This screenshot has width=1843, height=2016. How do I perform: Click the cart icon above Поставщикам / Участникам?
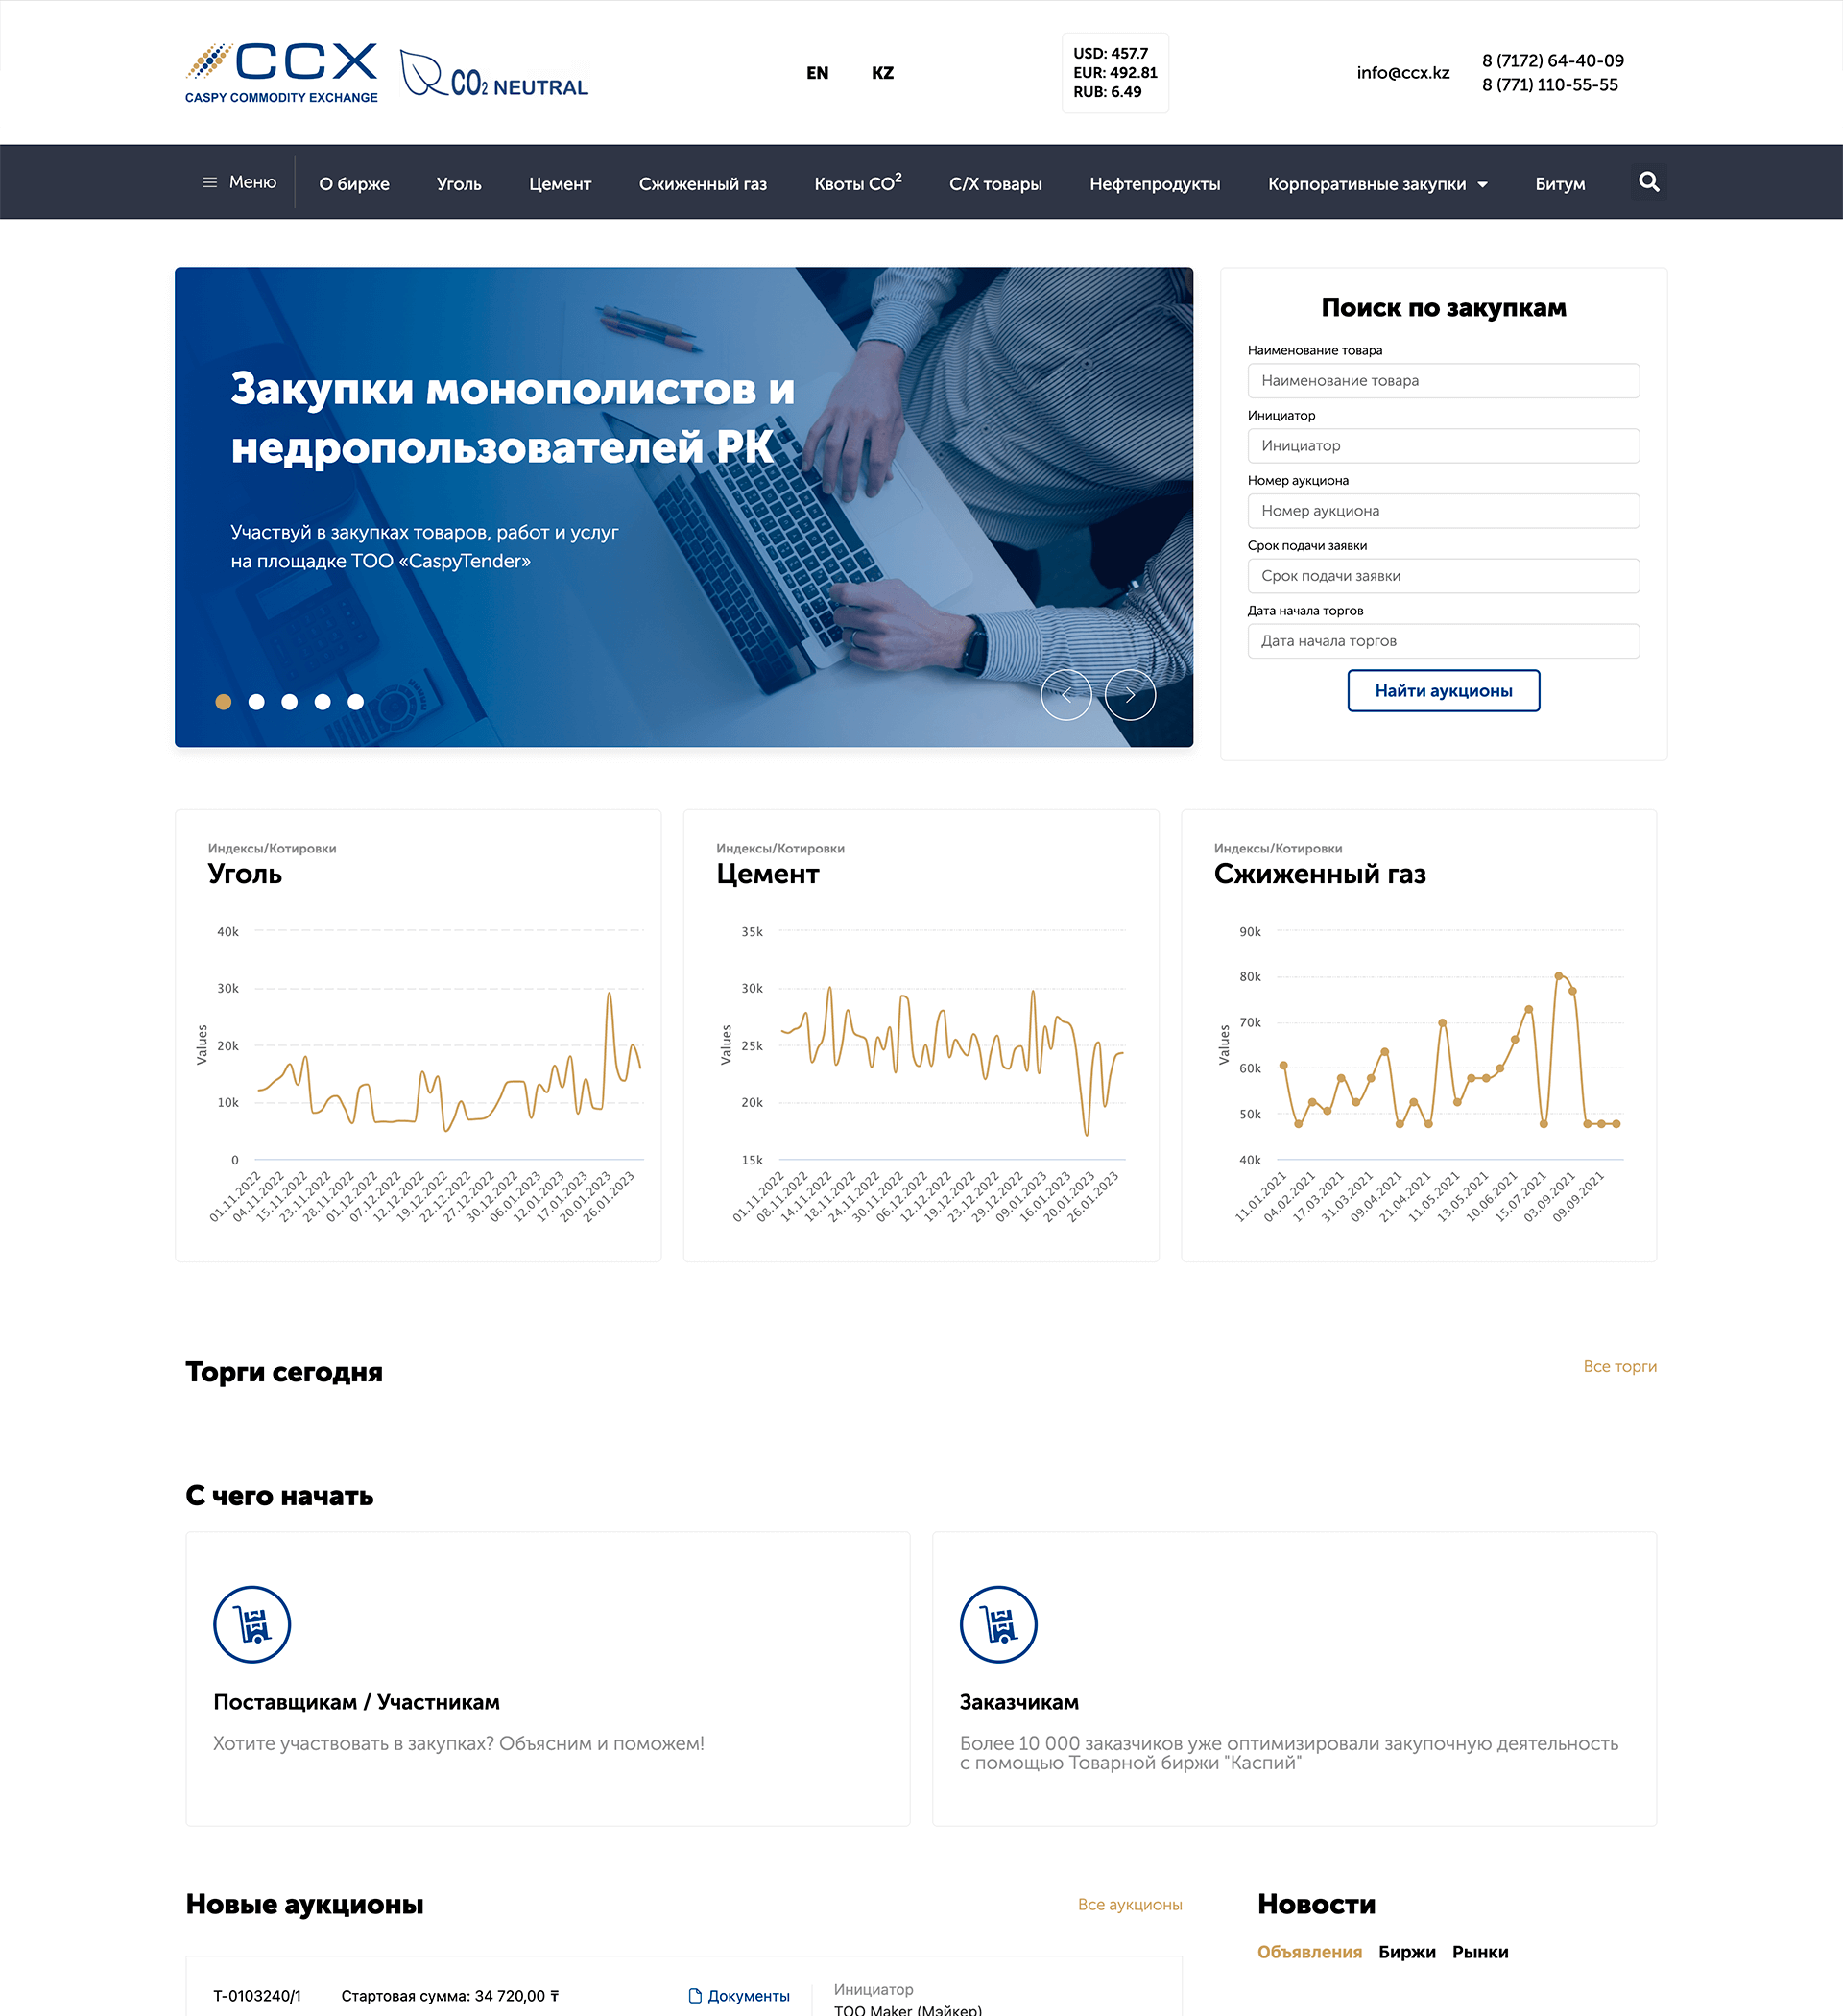[252, 1624]
